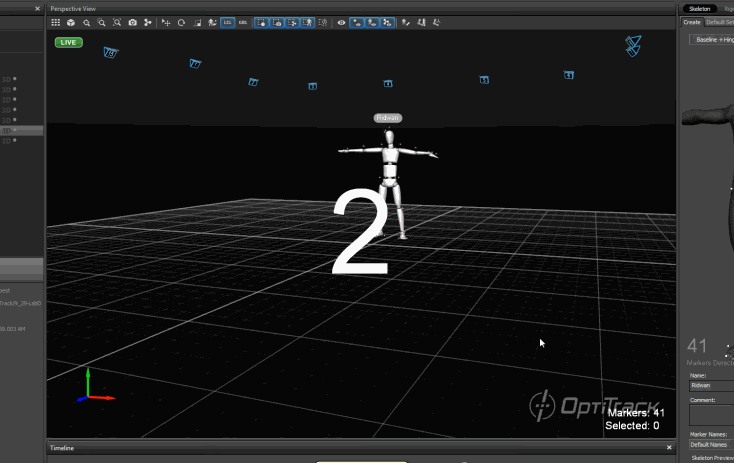Select the highlighted 3D row in left panel

(22, 130)
